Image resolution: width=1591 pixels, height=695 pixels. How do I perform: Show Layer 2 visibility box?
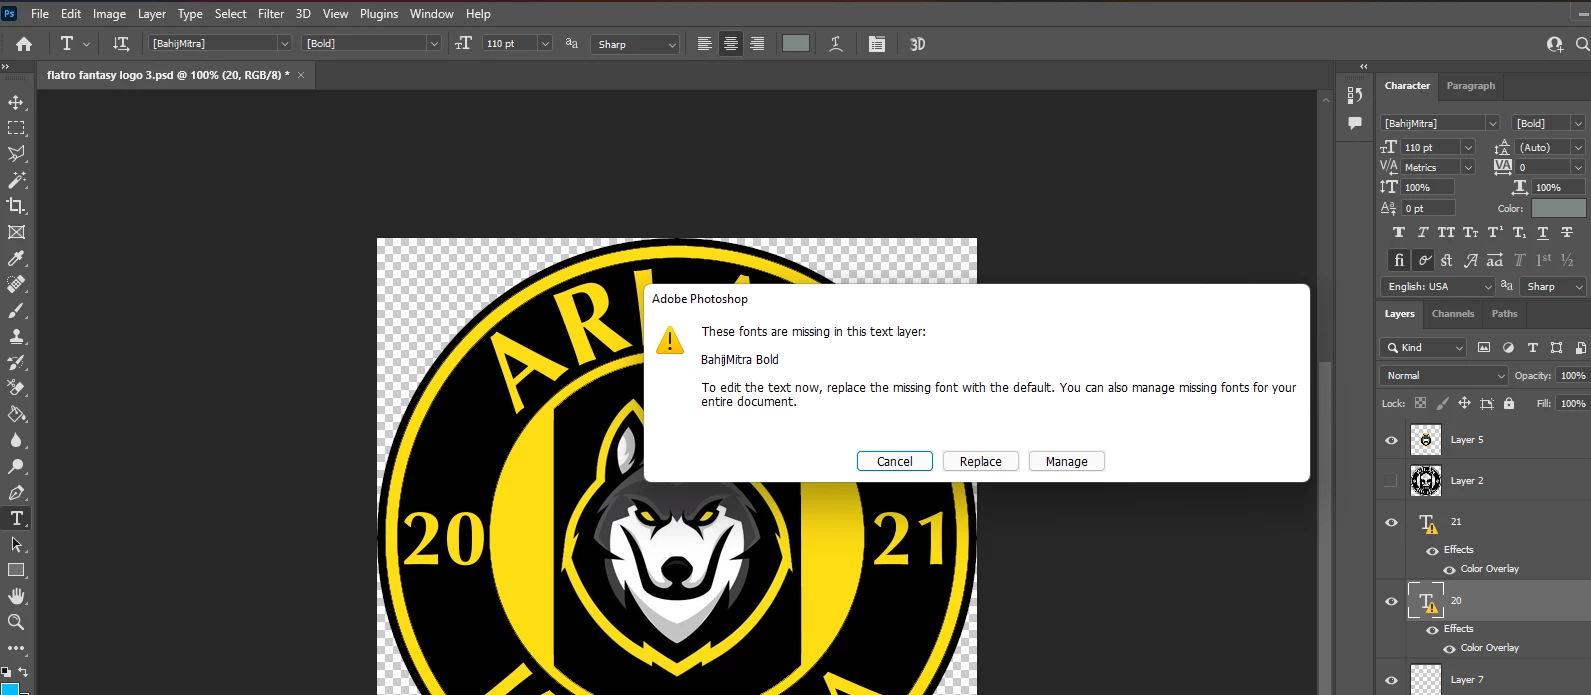pos(1391,481)
